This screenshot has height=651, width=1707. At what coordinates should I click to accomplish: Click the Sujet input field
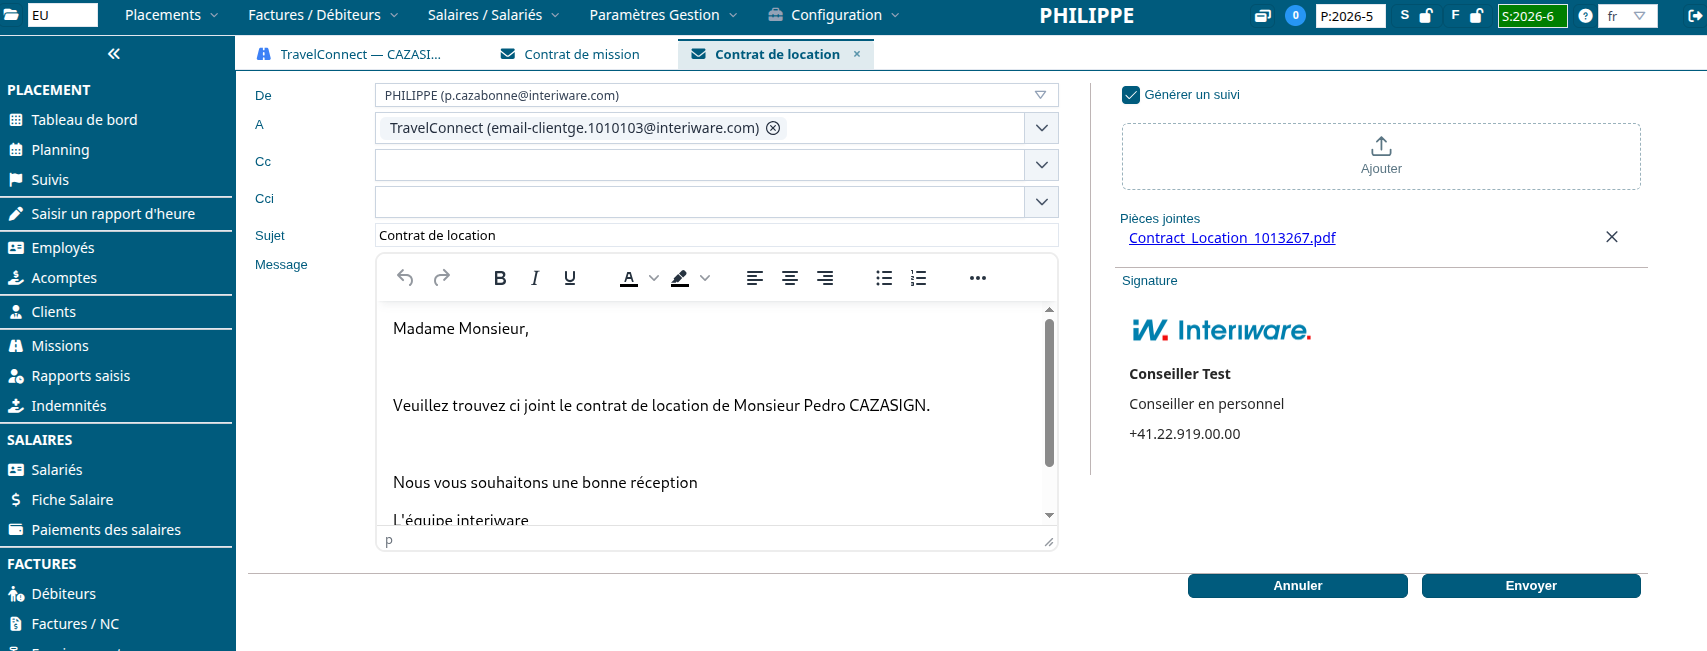[716, 235]
